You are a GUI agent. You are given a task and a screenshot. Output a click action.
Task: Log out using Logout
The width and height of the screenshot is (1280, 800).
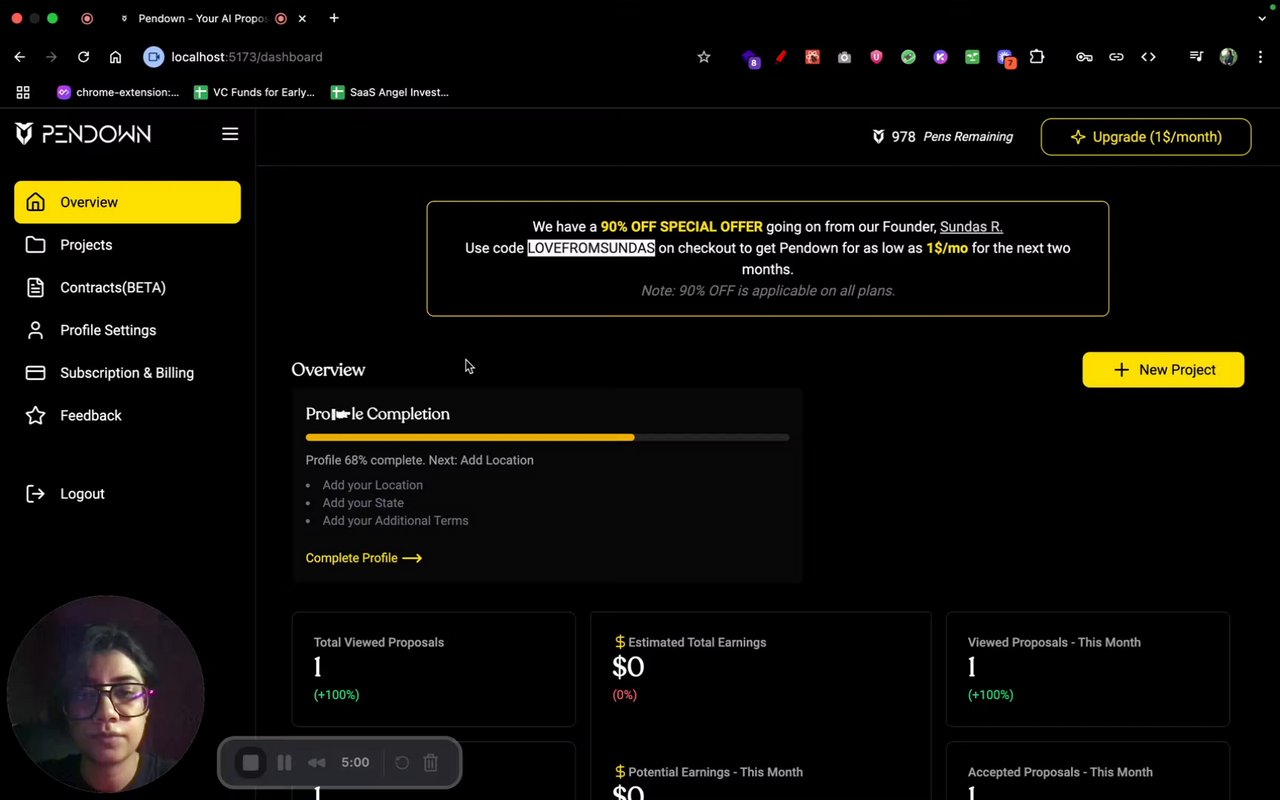(x=127, y=494)
